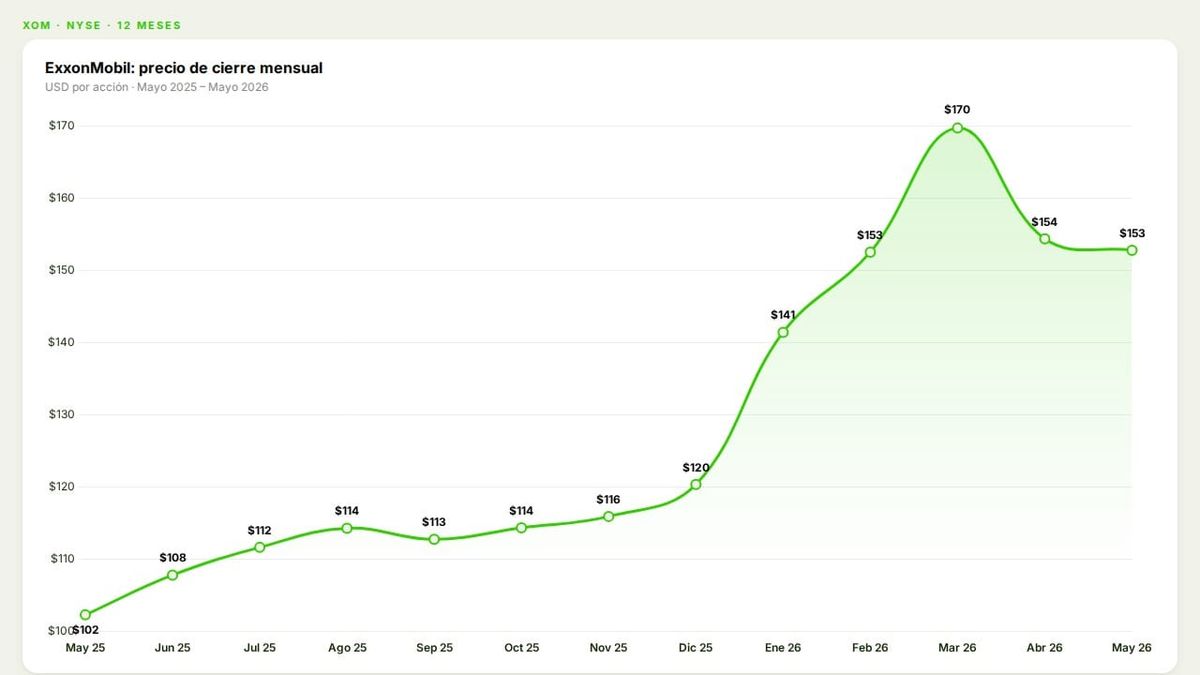Click the Sep 25 data point marker
This screenshot has height=675, width=1200.
point(434,539)
